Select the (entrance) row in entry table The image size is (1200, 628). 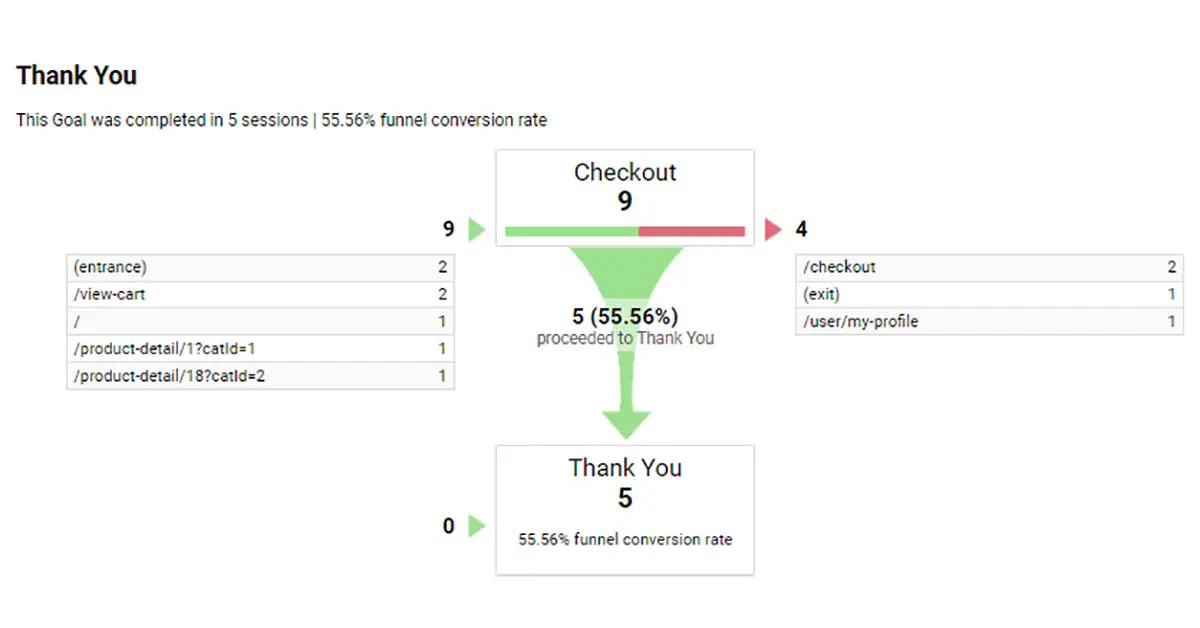260,267
